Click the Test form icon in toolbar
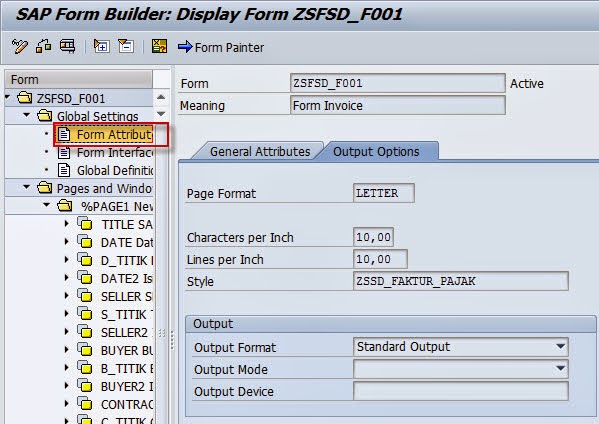 tap(68, 47)
